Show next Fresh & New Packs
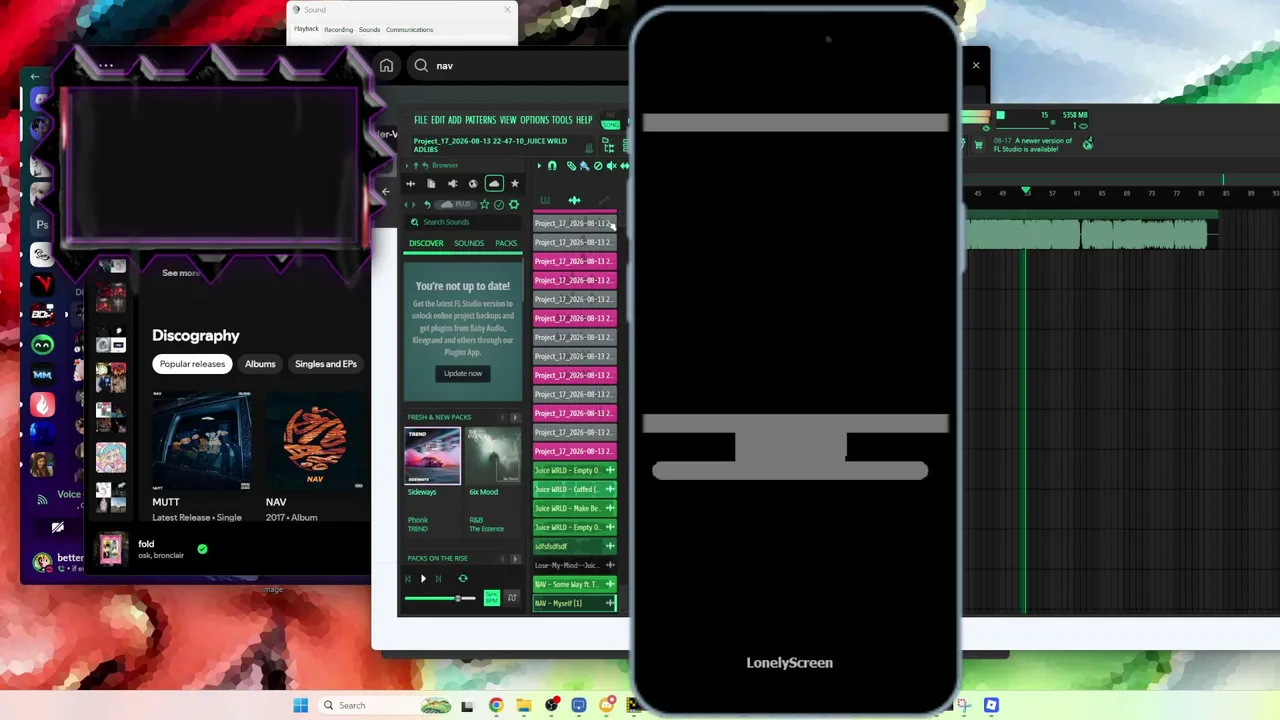 (x=515, y=417)
